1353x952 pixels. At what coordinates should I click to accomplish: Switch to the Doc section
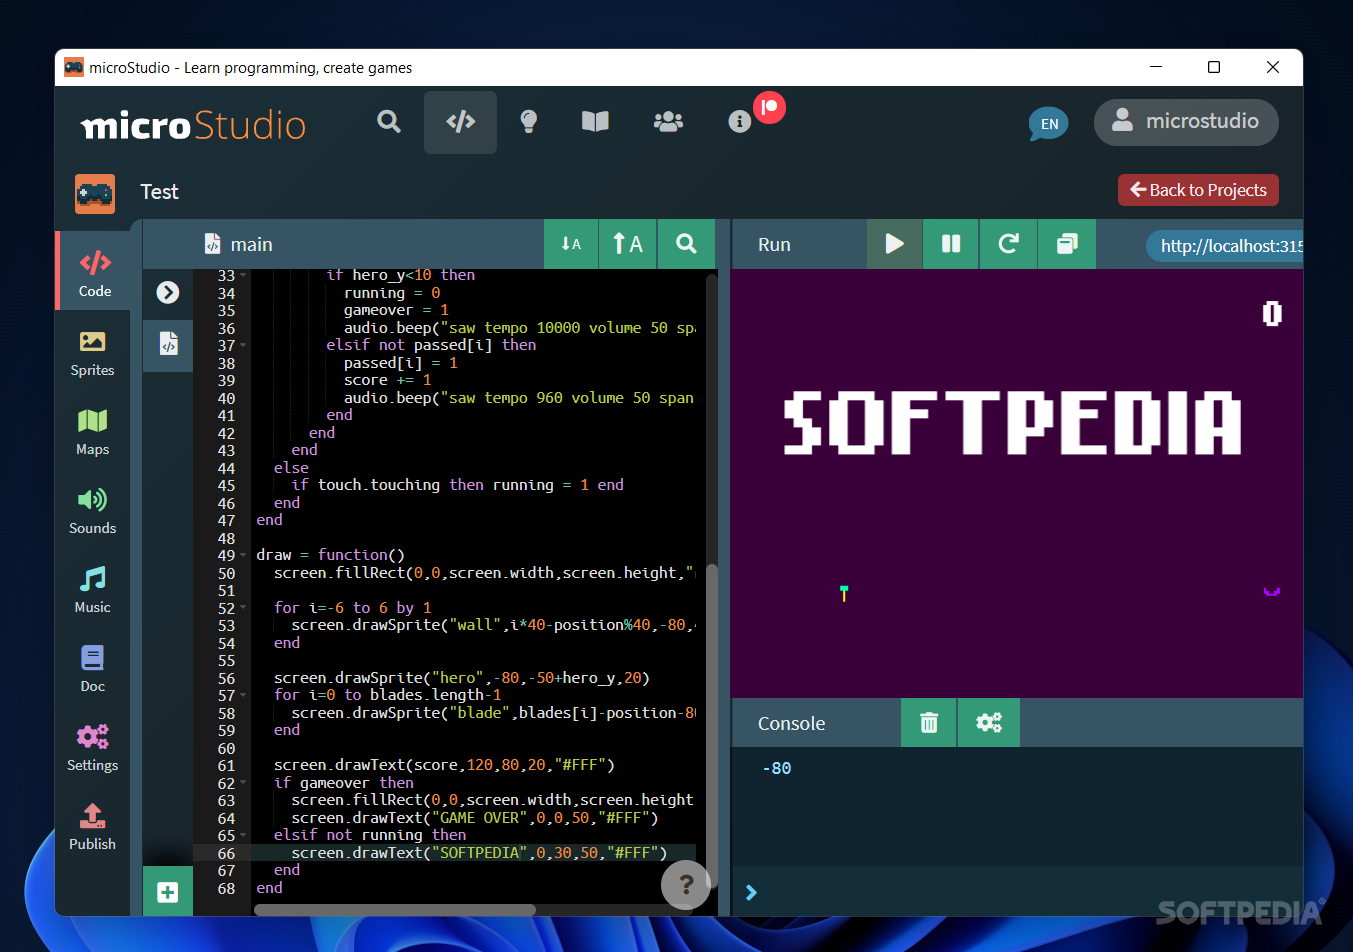(x=92, y=669)
